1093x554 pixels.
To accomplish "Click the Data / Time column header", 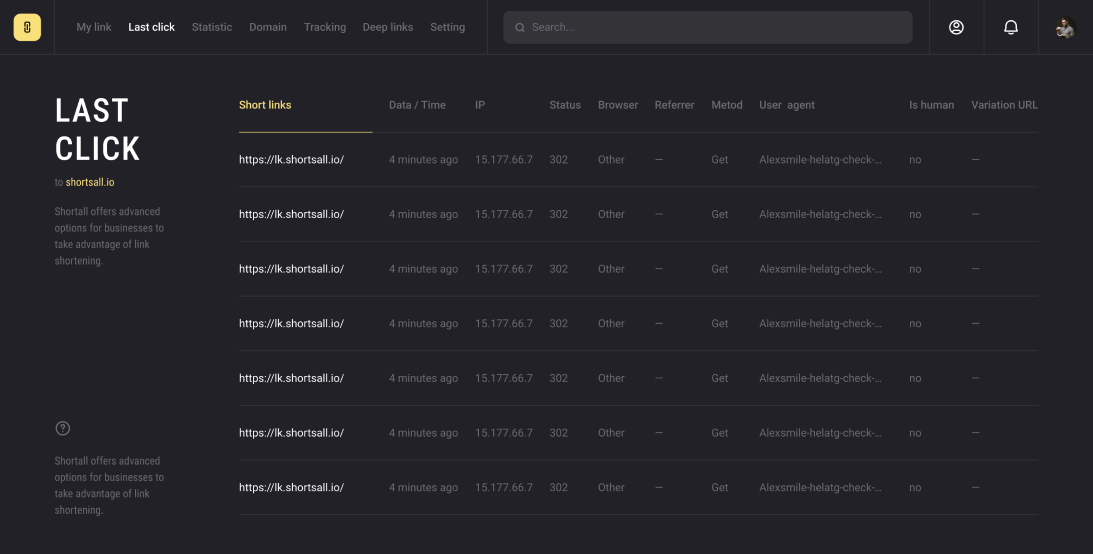I will coord(417,105).
